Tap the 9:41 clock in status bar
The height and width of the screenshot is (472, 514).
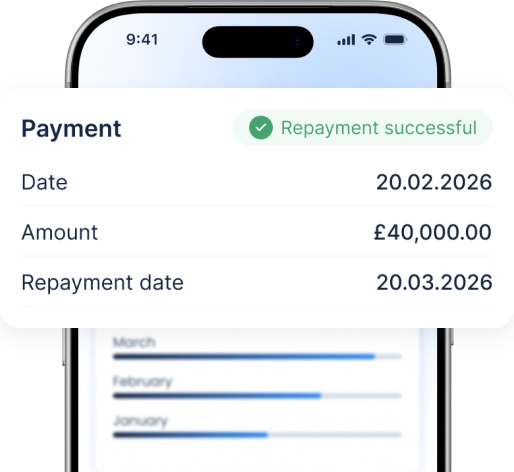142,40
